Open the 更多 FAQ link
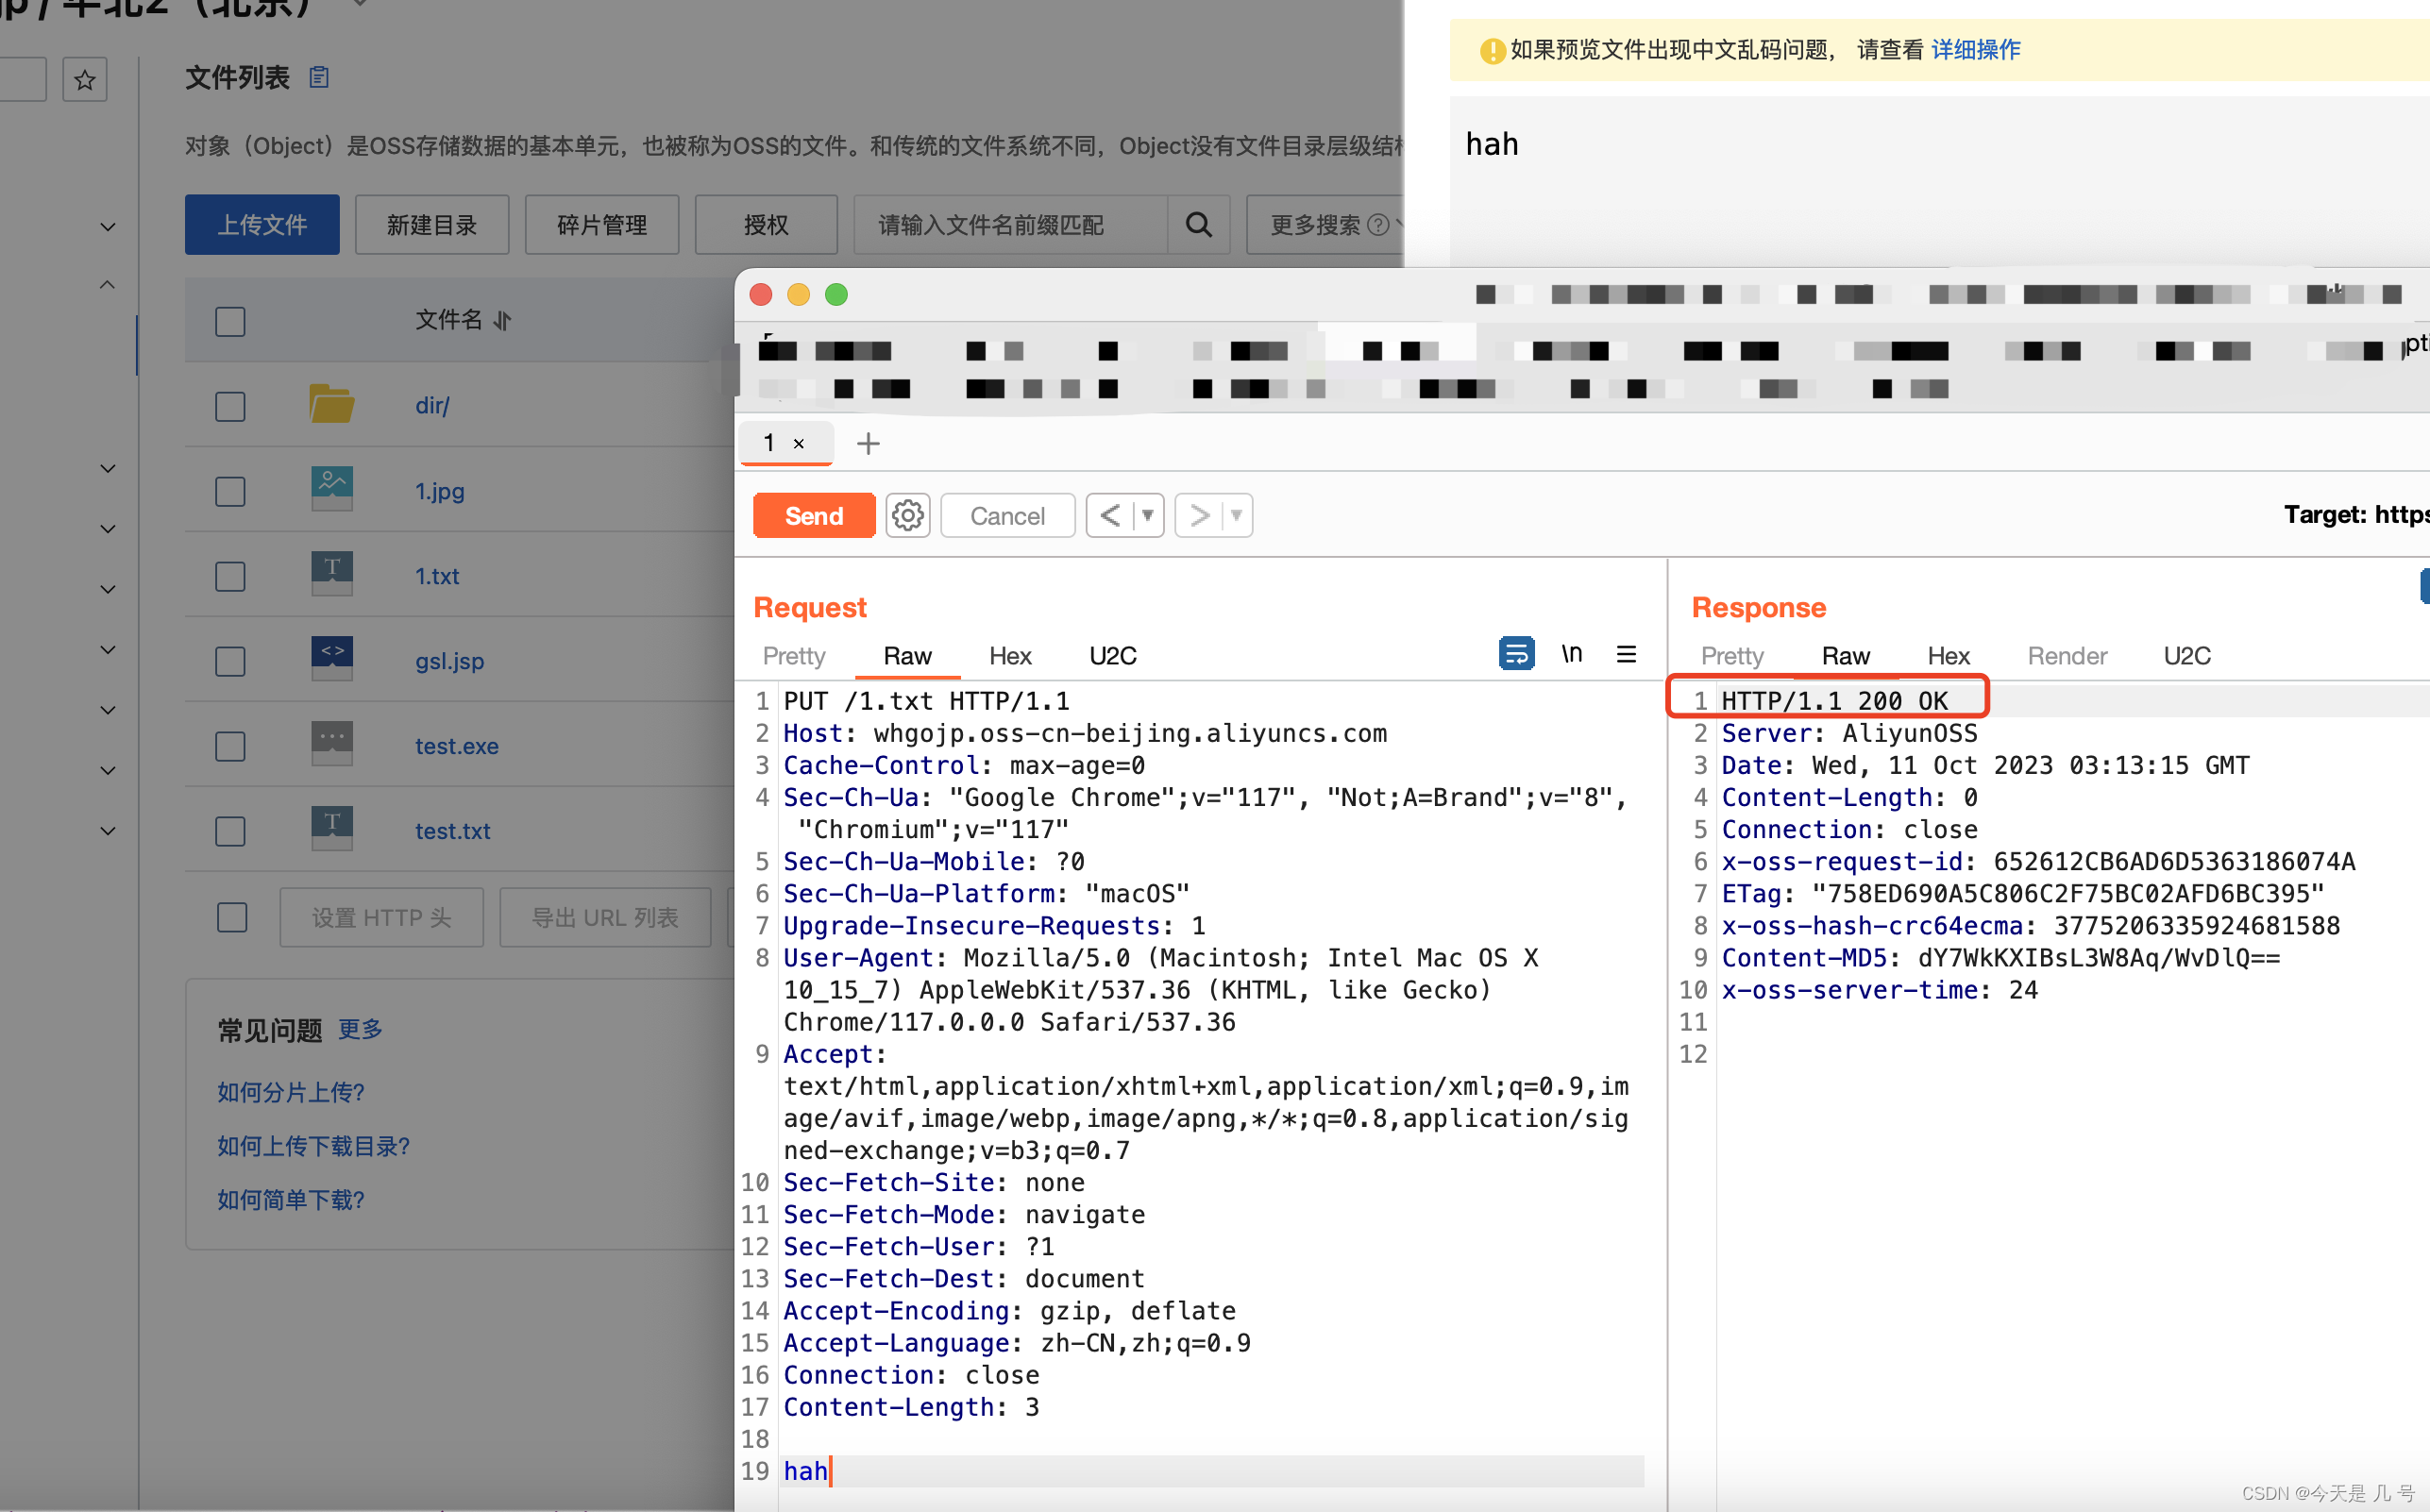Screen dimensions: 2430x1512 360,1029
